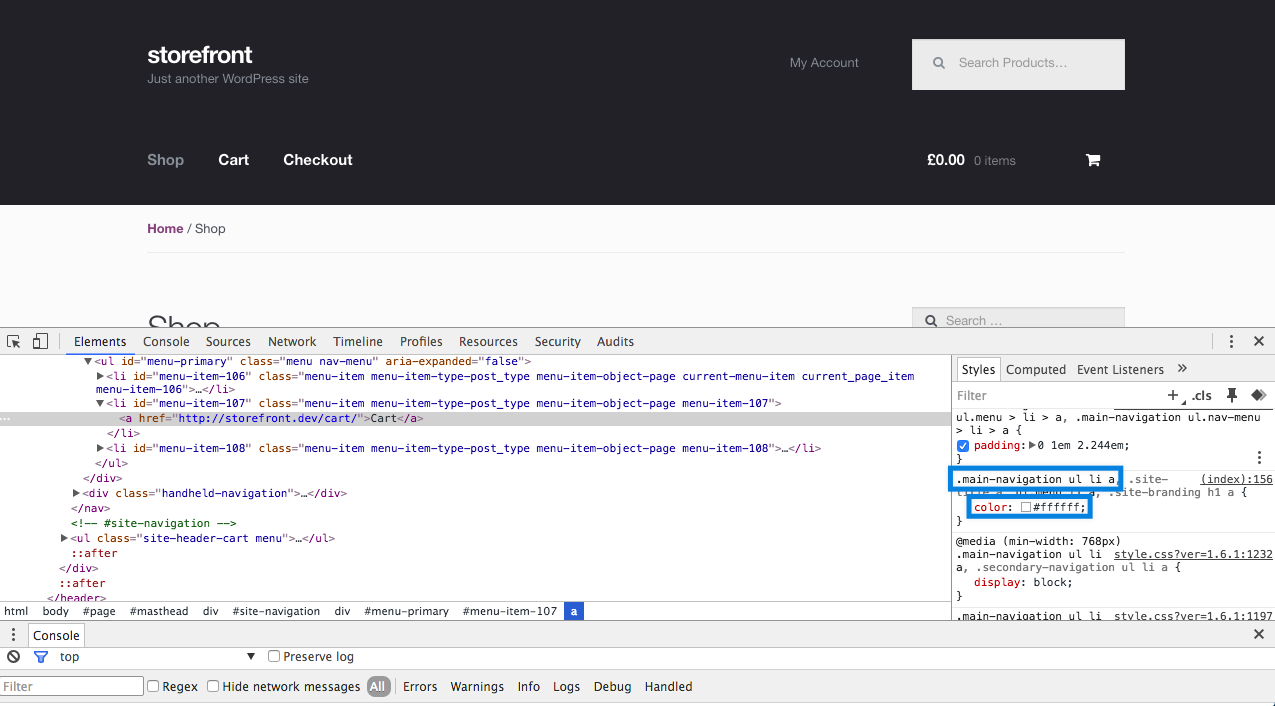Open the Checkout navigation link

click(317, 160)
